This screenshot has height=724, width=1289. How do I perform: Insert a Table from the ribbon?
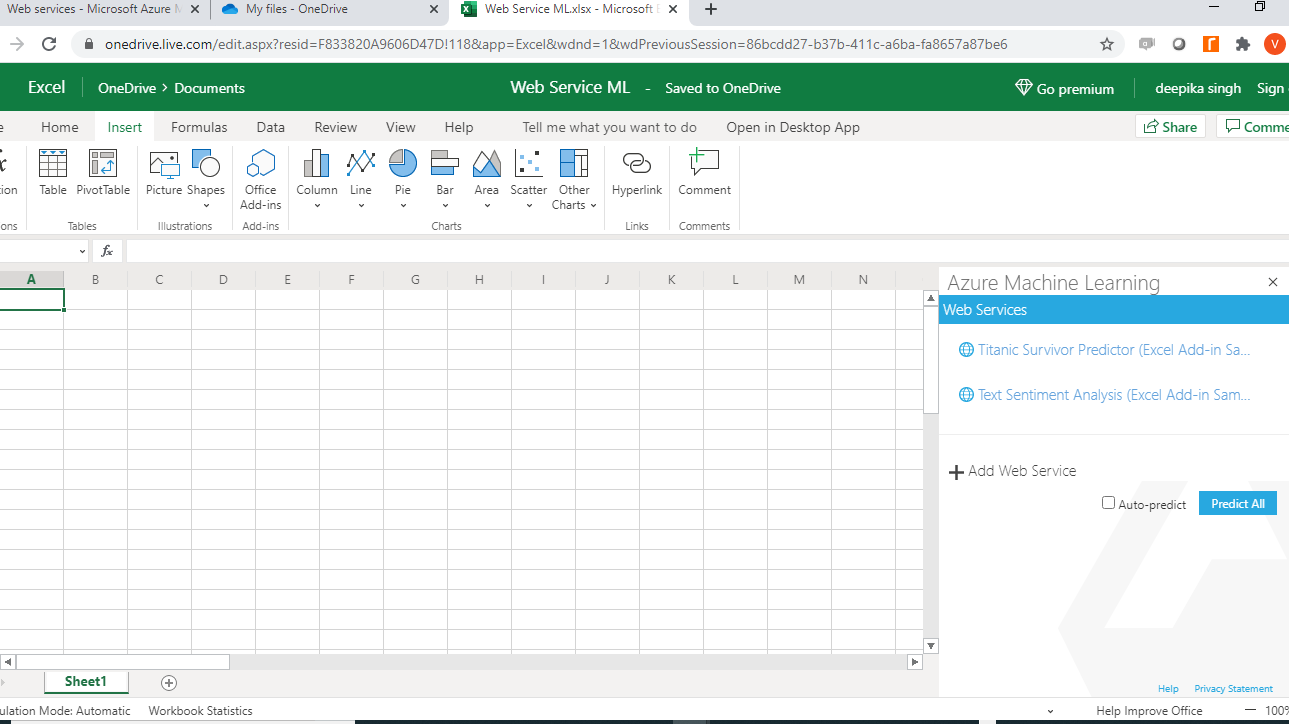click(x=53, y=173)
